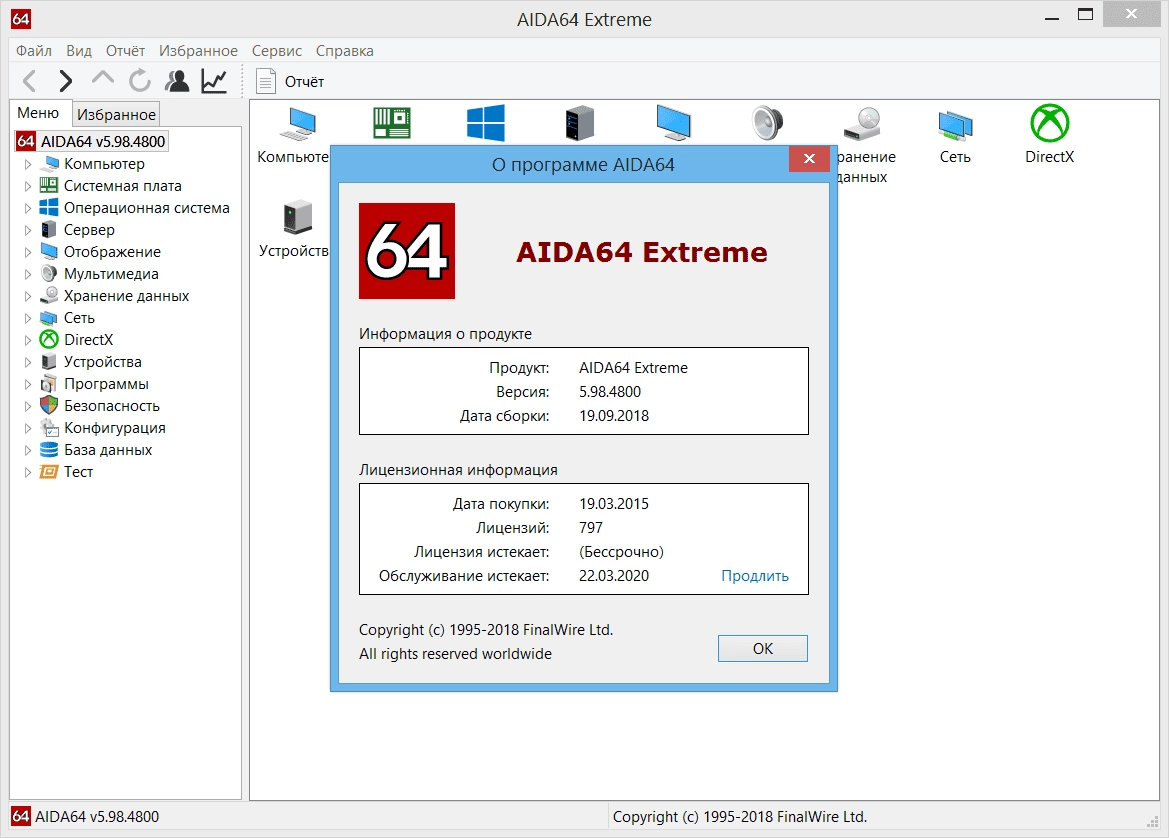Select DirectX tree item in sidebar
Image resolution: width=1169 pixels, height=838 pixels.
click(x=88, y=340)
